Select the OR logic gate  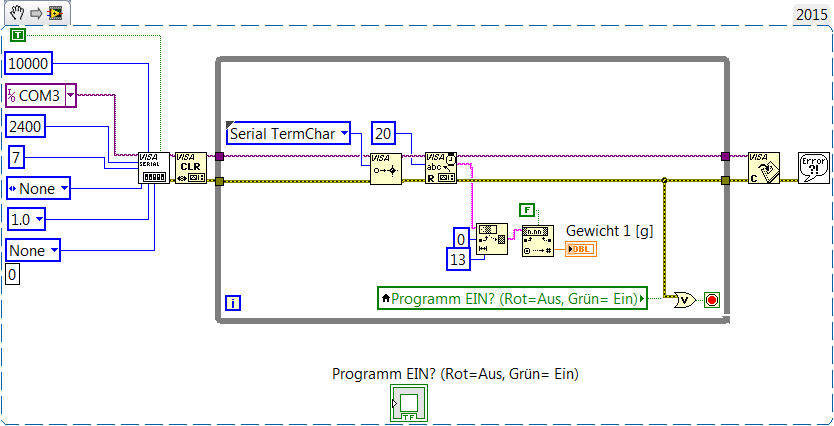(684, 300)
